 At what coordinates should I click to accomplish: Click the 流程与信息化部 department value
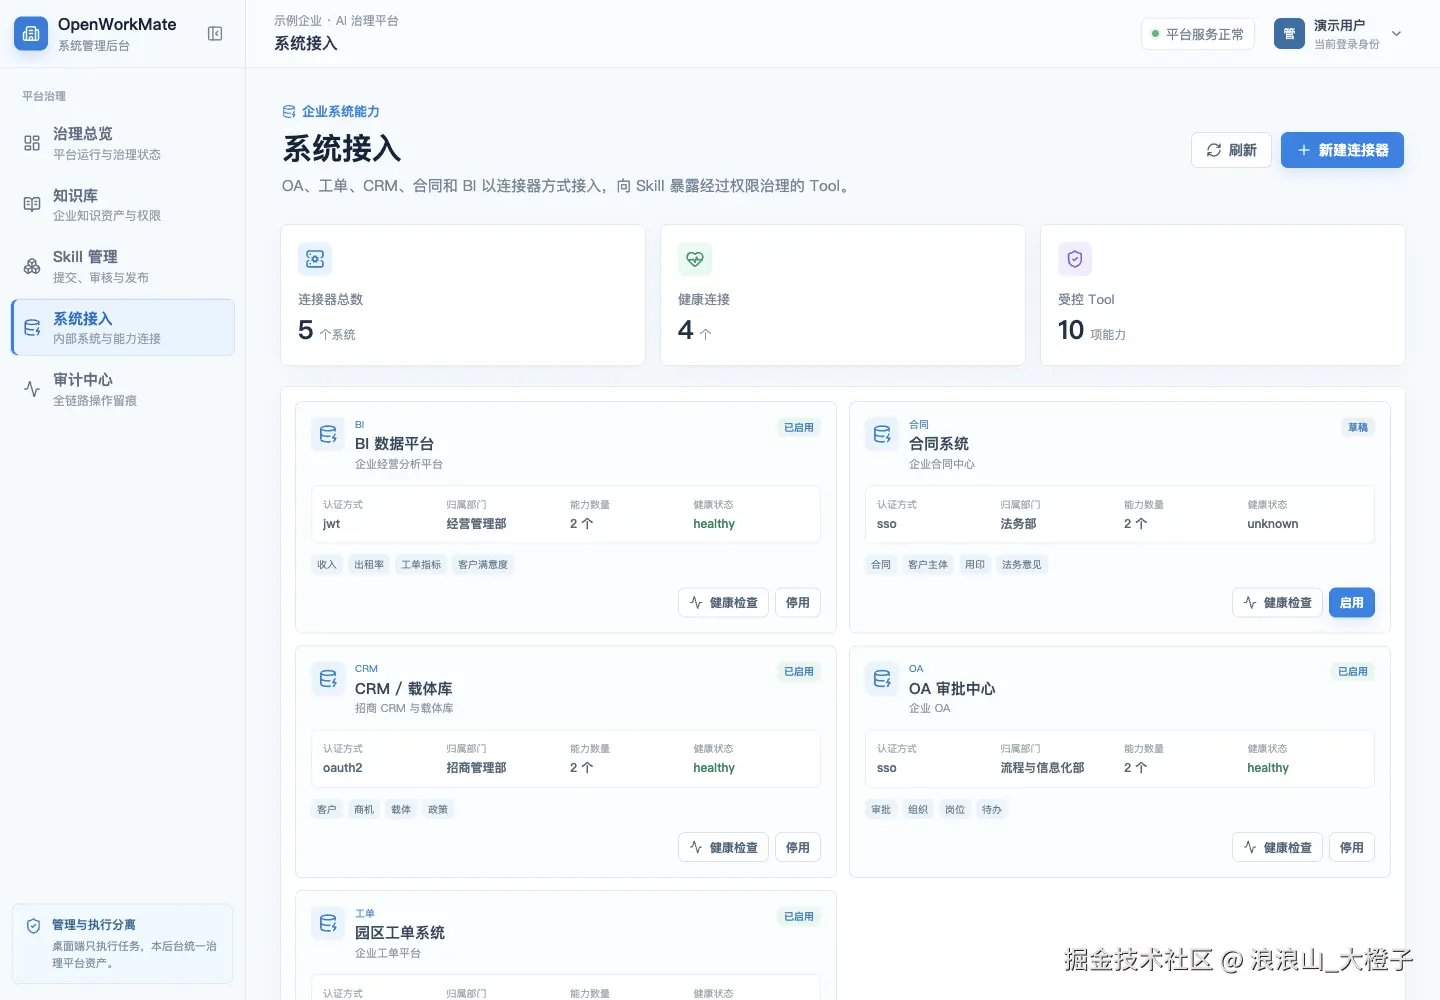[x=1042, y=768]
